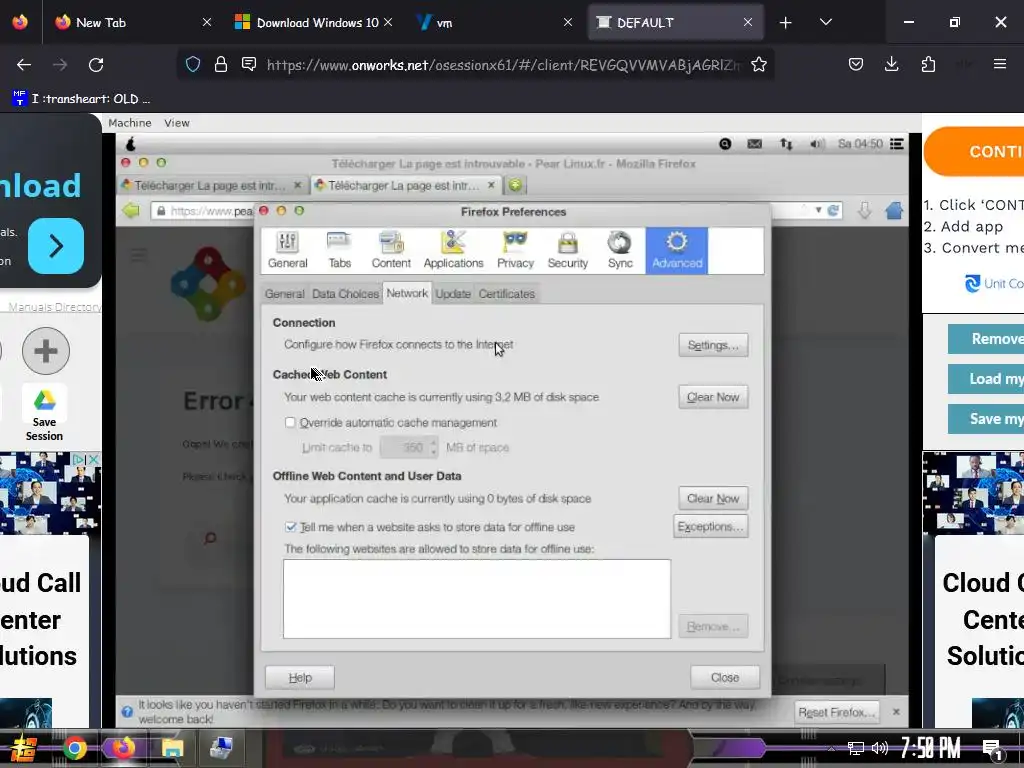Open the Pocket save icon
1024x768 pixels.
[856, 64]
